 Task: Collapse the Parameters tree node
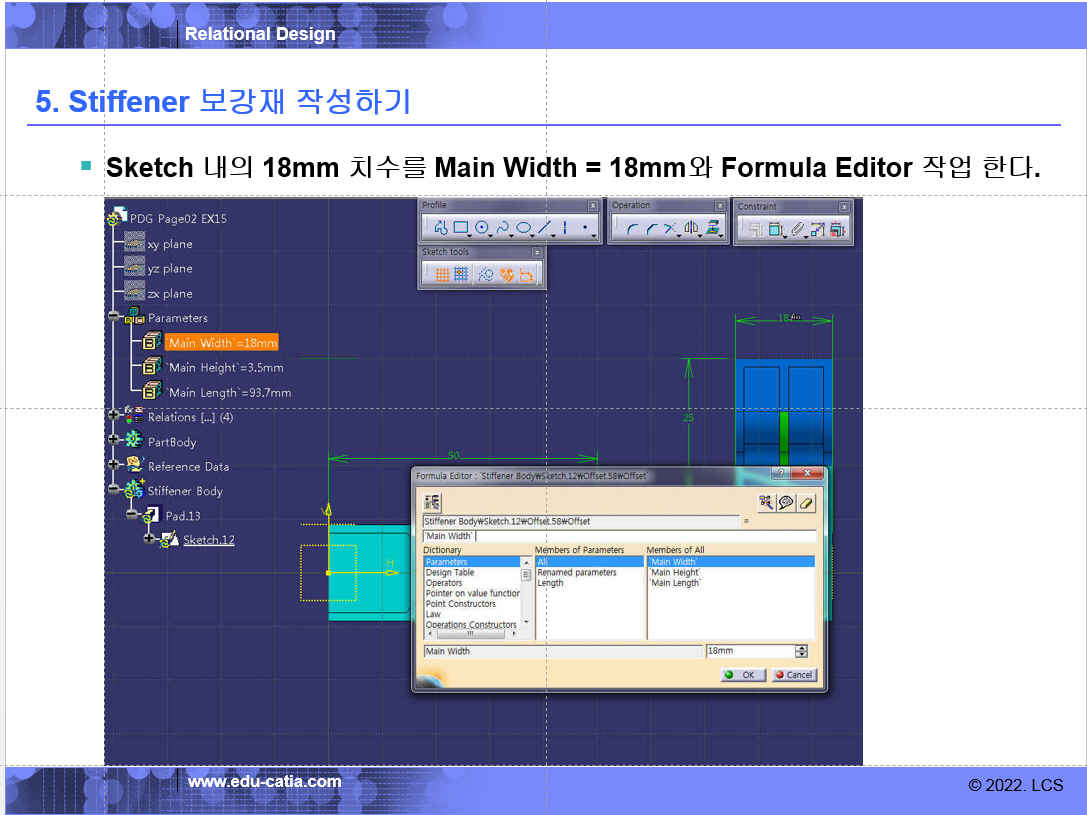[x=114, y=318]
